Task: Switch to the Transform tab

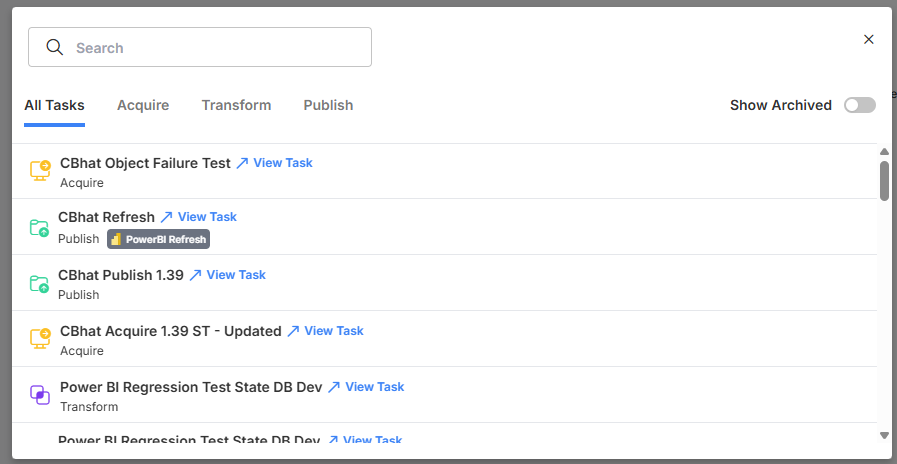Action: coord(236,105)
